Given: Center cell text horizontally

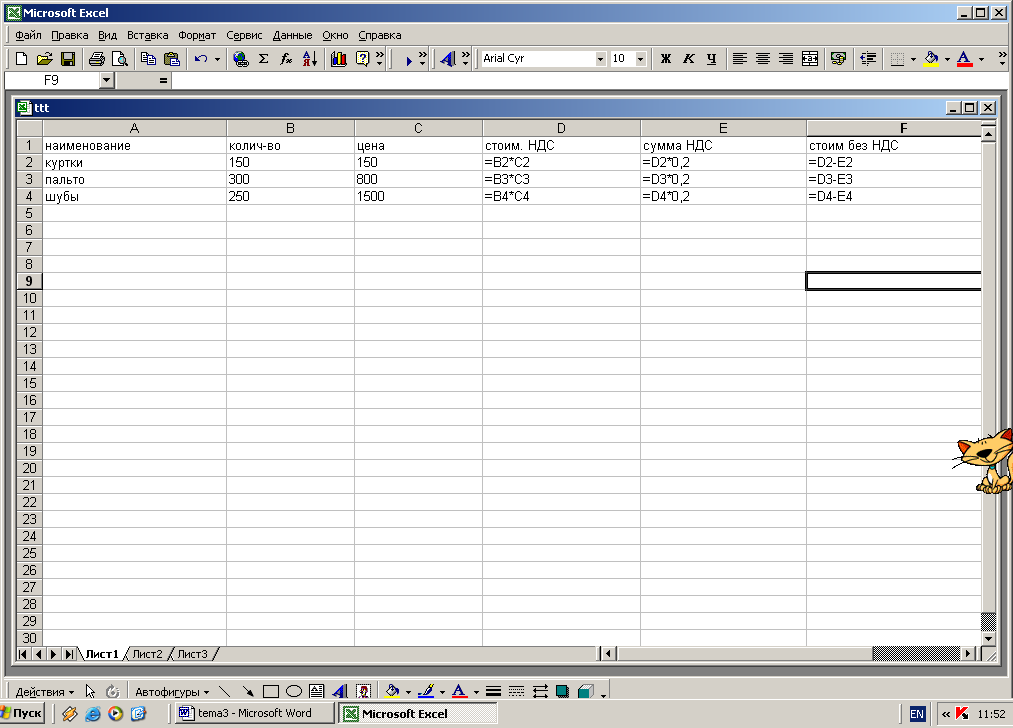Looking at the screenshot, I should click(763, 59).
